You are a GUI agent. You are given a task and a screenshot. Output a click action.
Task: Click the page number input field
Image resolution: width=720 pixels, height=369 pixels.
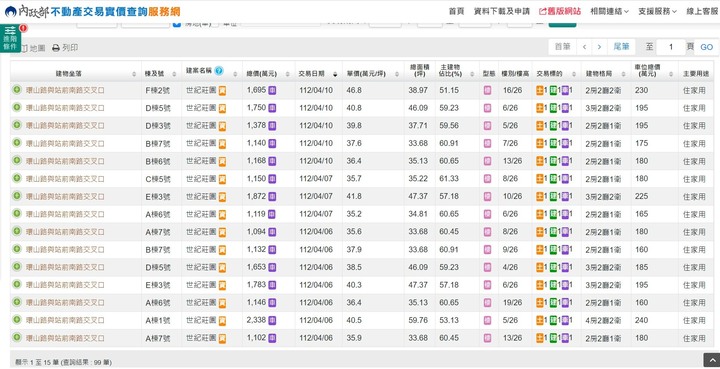(x=671, y=47)
